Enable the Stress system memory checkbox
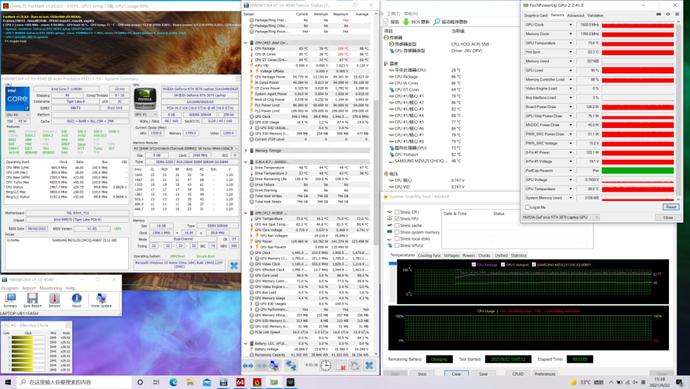Image resolution: width=690 pixels, height=389 pixels. [x=397, y=232]
